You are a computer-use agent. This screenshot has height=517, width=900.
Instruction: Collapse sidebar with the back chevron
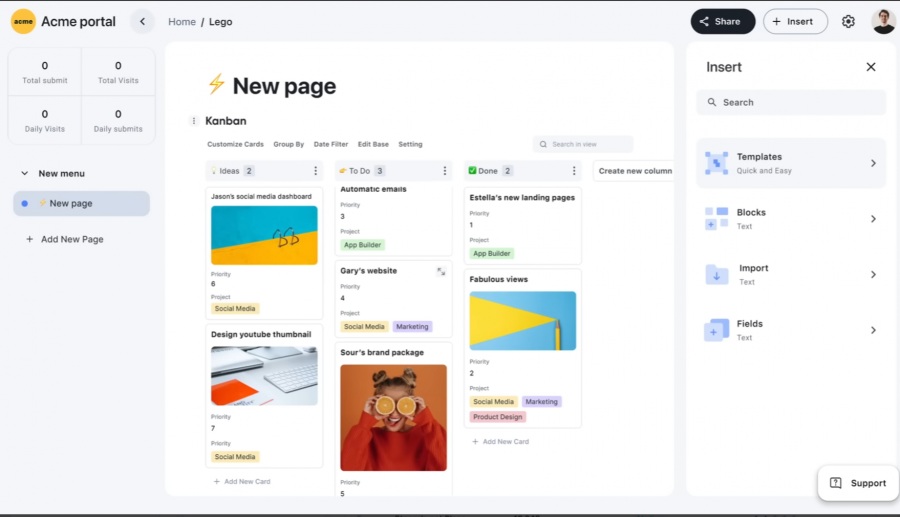click(142, 22)
